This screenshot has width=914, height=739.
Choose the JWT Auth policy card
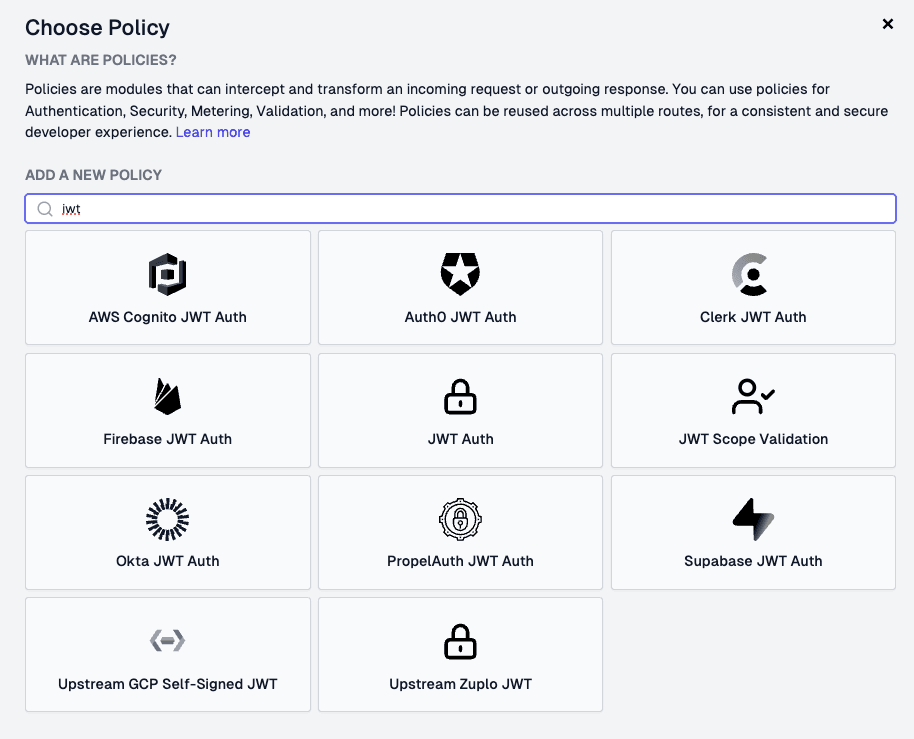(x=460, y=410)
